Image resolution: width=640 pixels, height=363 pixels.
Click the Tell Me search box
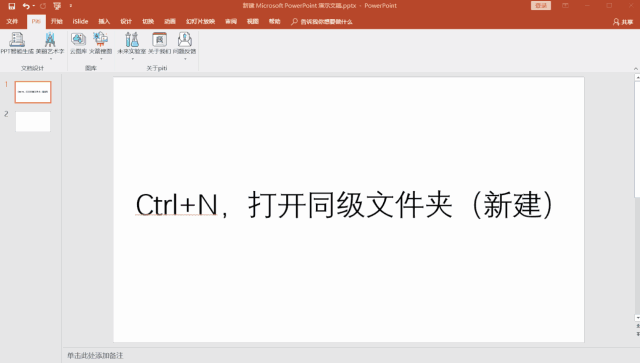click(x=322, y=22)
